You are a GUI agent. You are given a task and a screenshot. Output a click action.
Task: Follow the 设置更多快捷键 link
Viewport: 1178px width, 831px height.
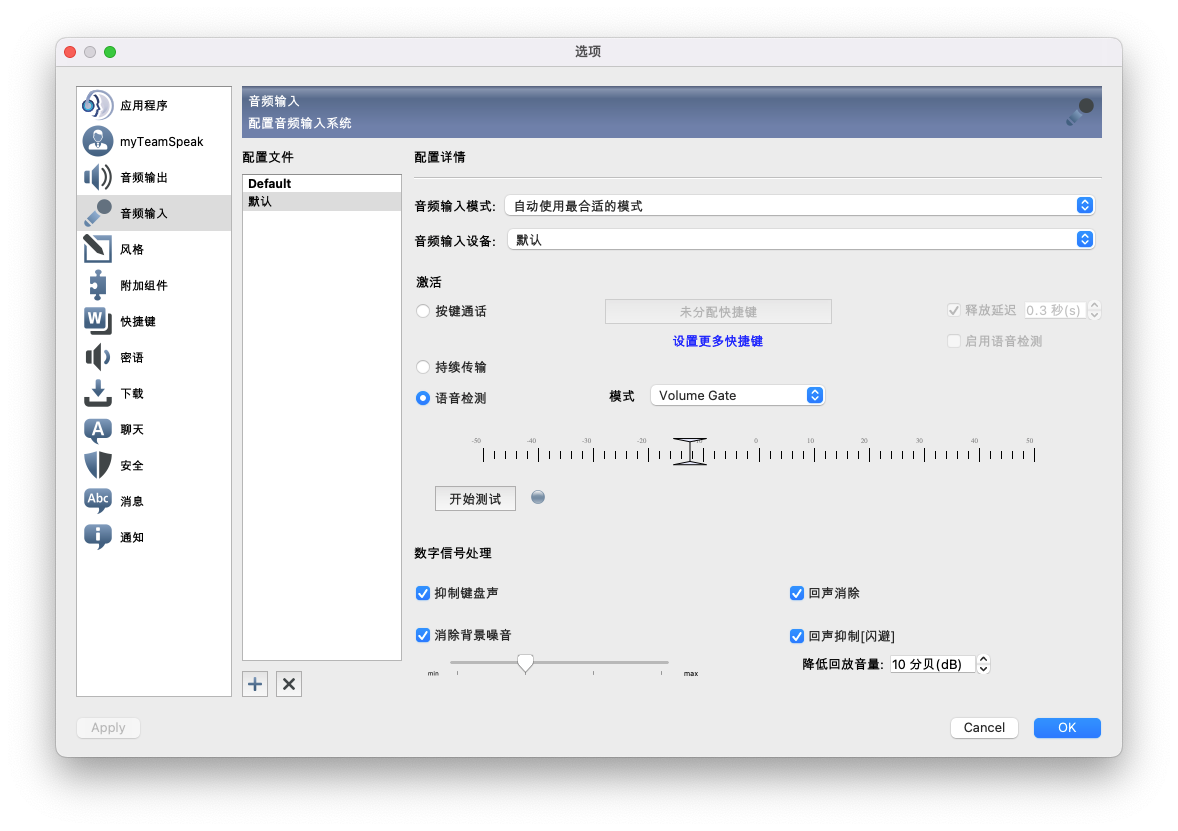tap(717, 341)
